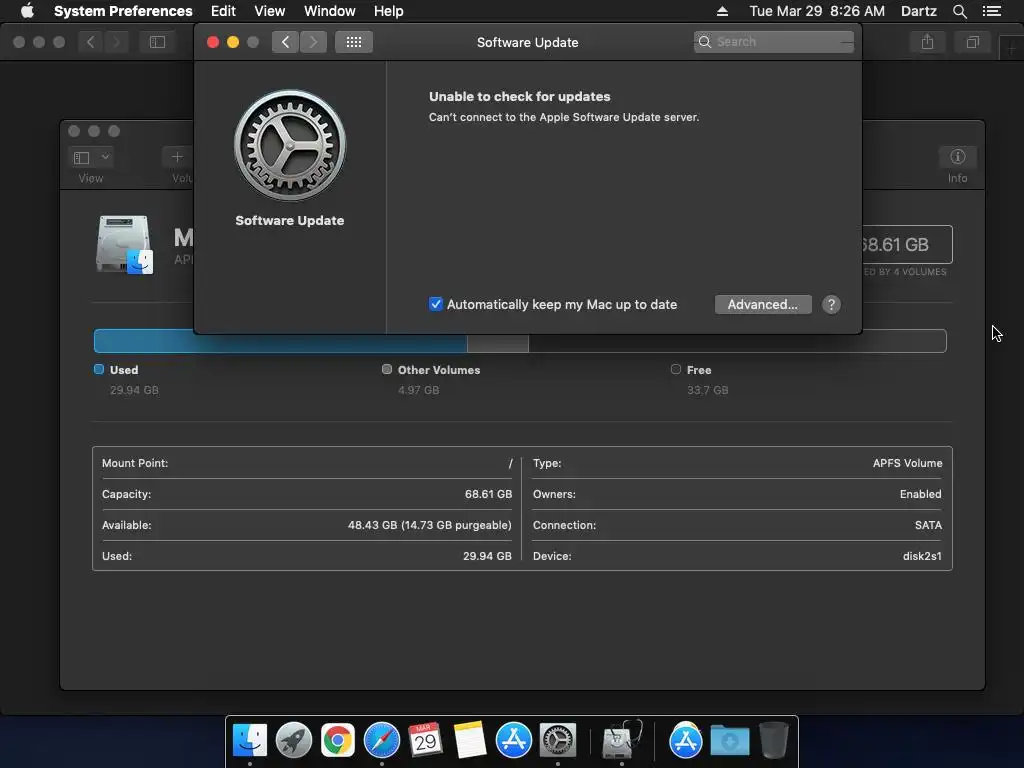This screenshot has height=768, width=1024.
Task: Click the add Volume plus button in Disk Utility
Action: [177, 157]
